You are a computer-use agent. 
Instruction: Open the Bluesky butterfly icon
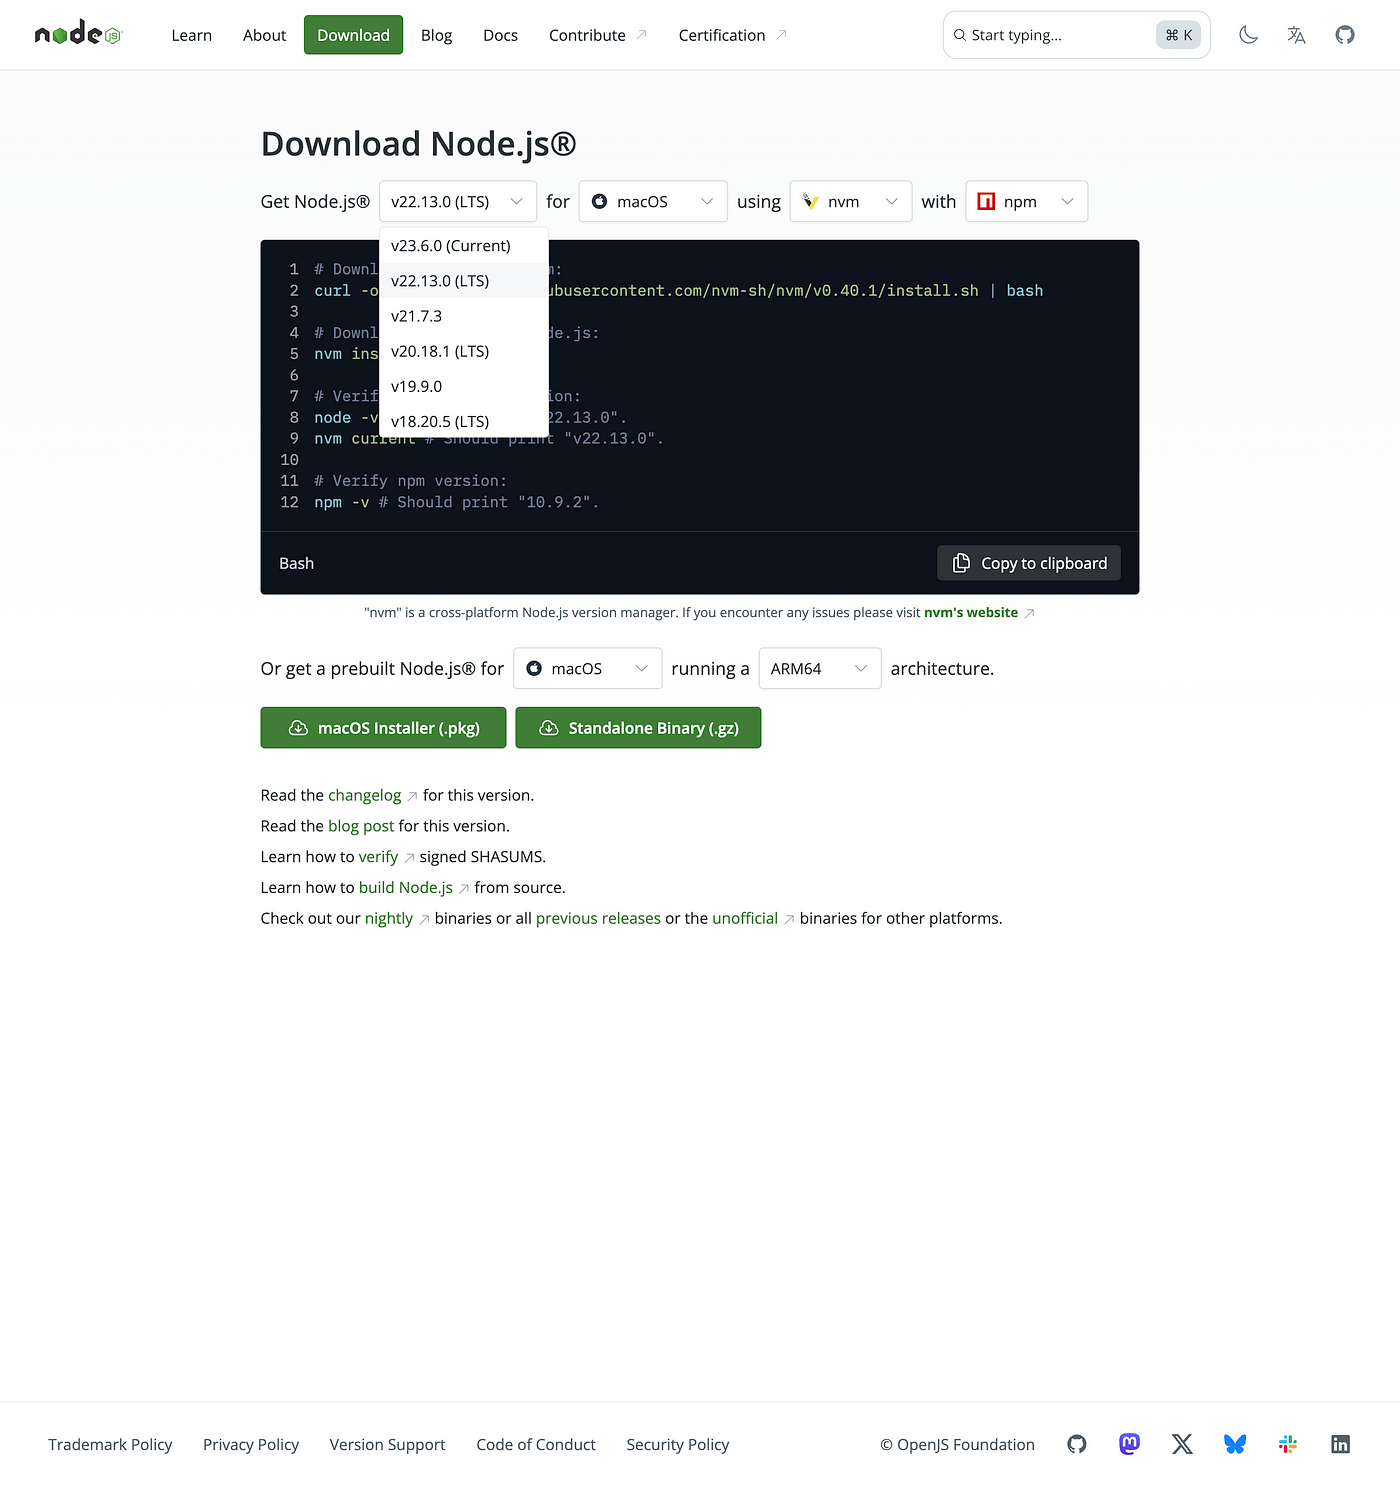click(x=1234, y=1444)
